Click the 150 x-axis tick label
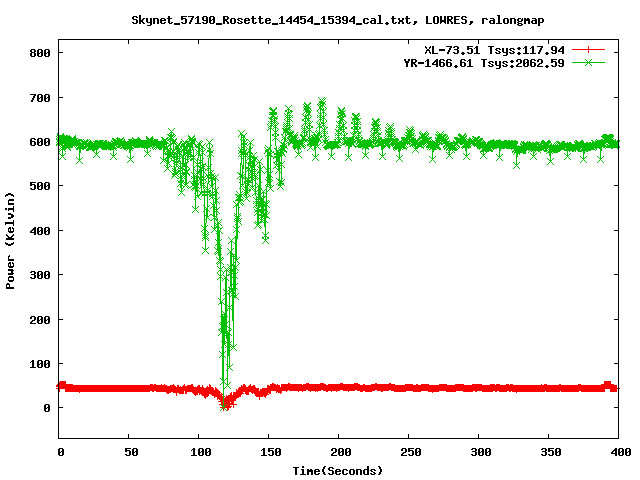Screen dimensions: 640x480 click(x=271, y=452)
